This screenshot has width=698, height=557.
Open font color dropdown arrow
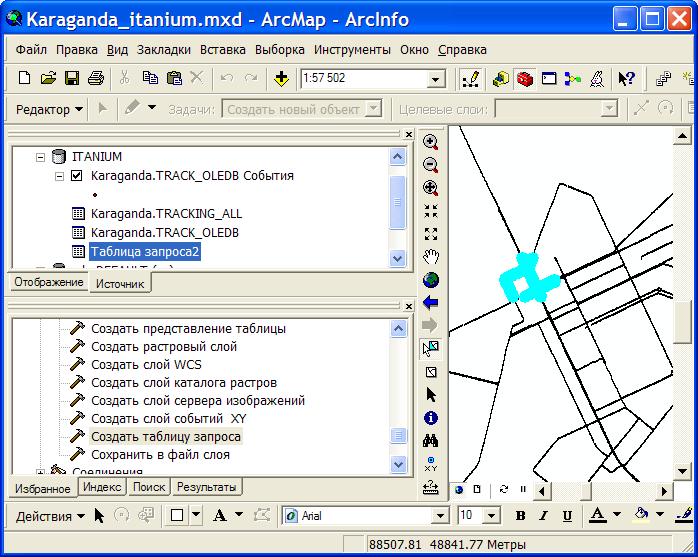click(617, 515)
